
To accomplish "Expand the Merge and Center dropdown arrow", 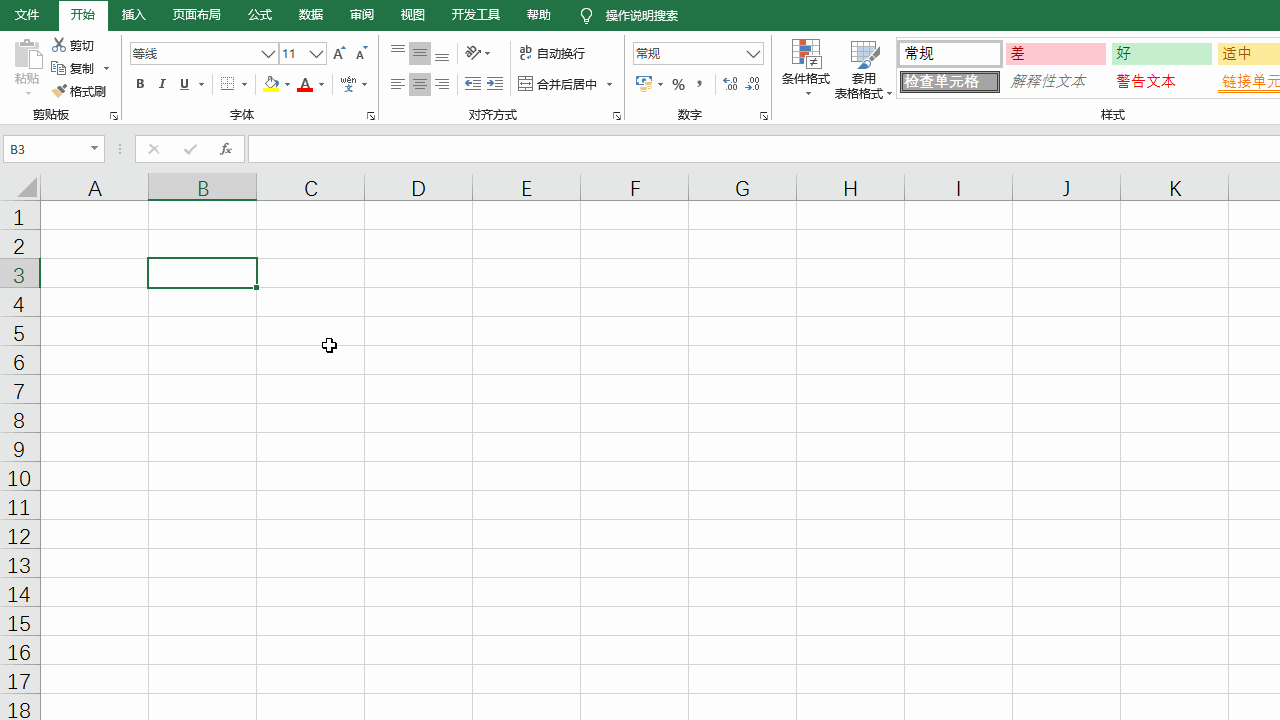I will pos(610,85).
